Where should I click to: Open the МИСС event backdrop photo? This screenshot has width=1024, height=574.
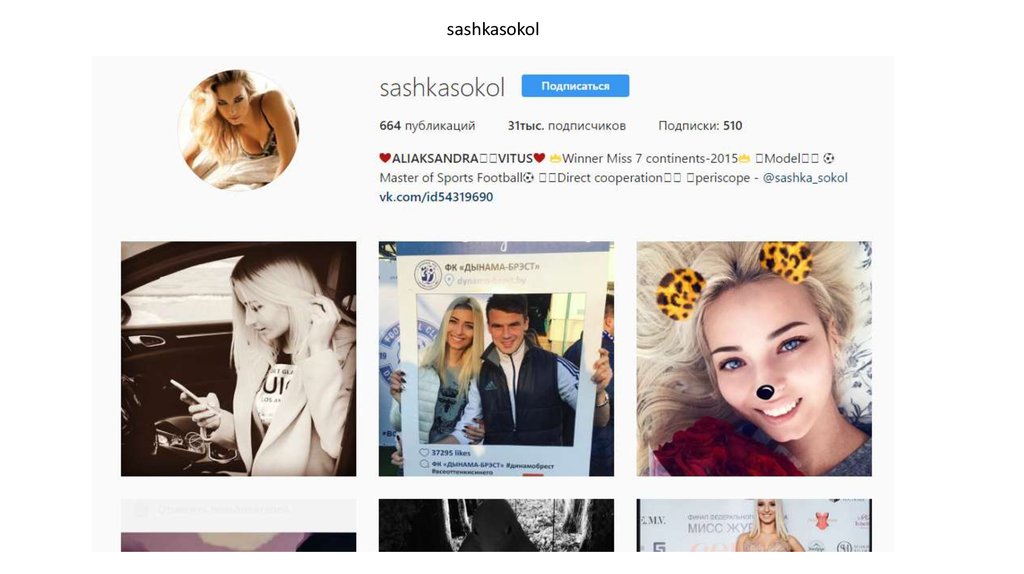click(754, 526)
